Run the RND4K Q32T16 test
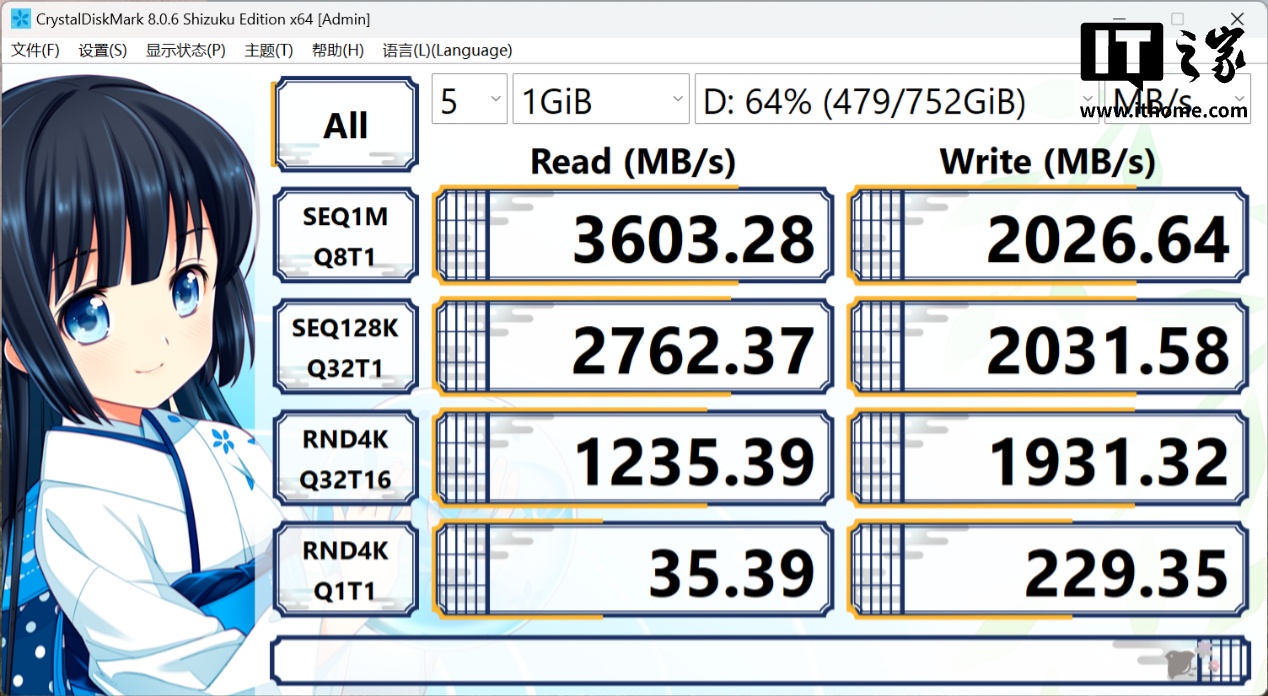This screenshot has width=1268, height=696. click(x=345, y=459)
